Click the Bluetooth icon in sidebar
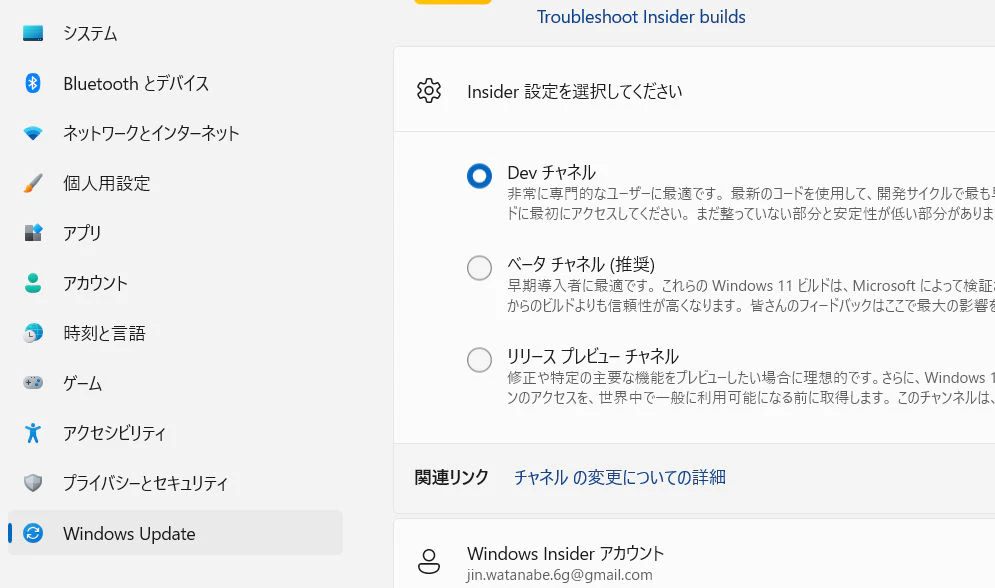This screenshot has width=995, height=588. coord(33,83)
